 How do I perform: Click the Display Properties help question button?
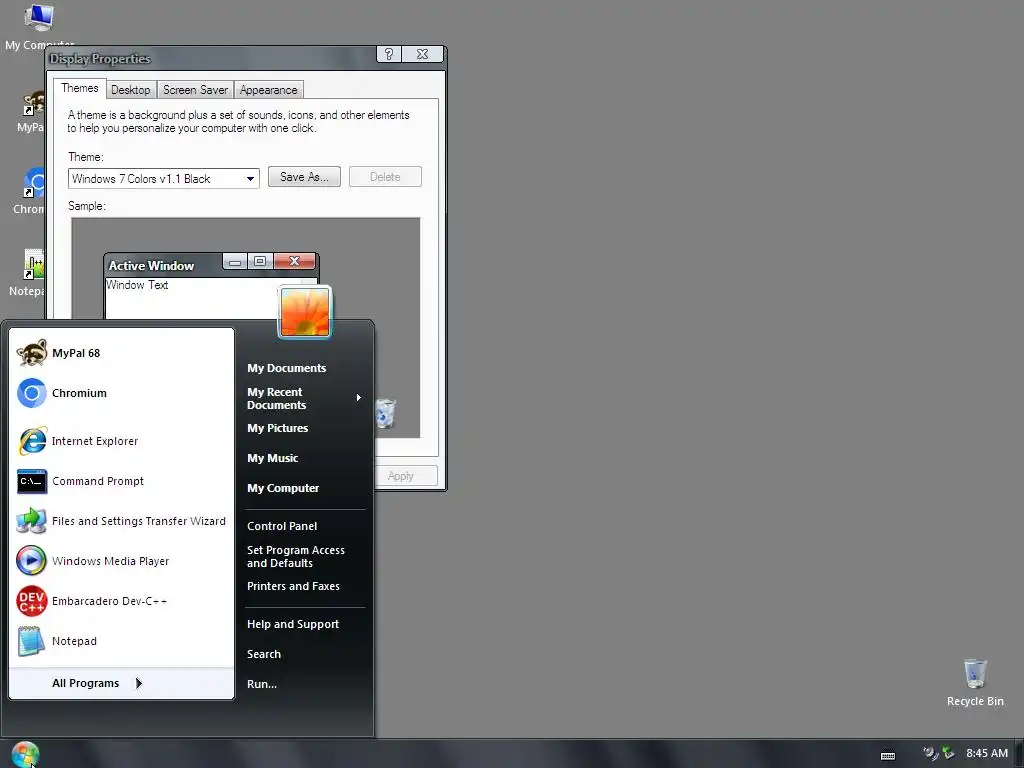pos(389,54)
